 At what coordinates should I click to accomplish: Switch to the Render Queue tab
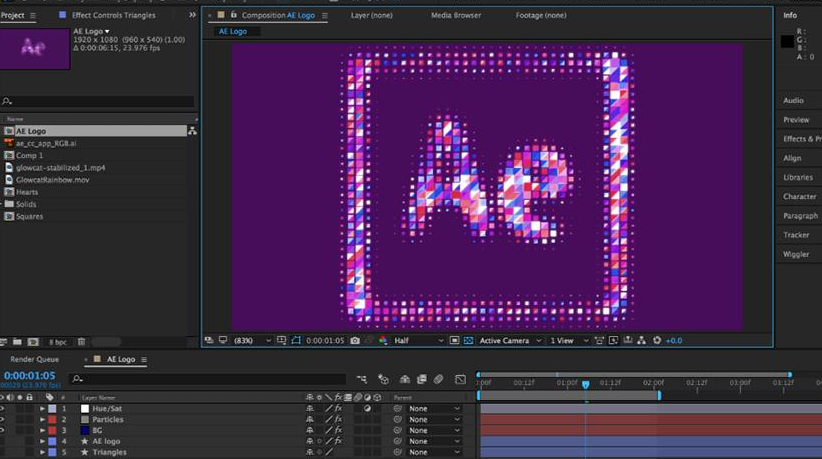(x=35, y=359)
